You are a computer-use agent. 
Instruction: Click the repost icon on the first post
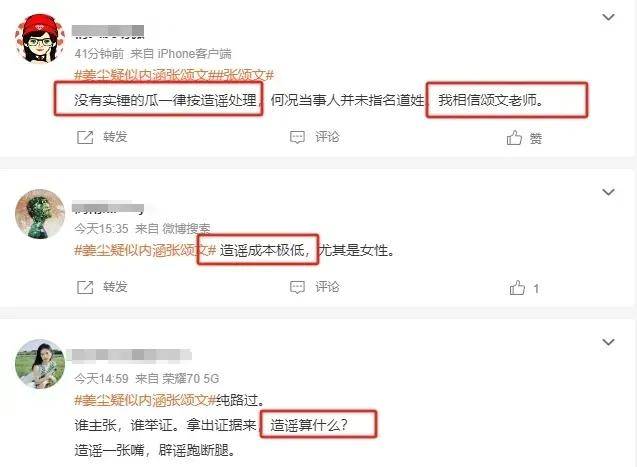pos(85,137)
